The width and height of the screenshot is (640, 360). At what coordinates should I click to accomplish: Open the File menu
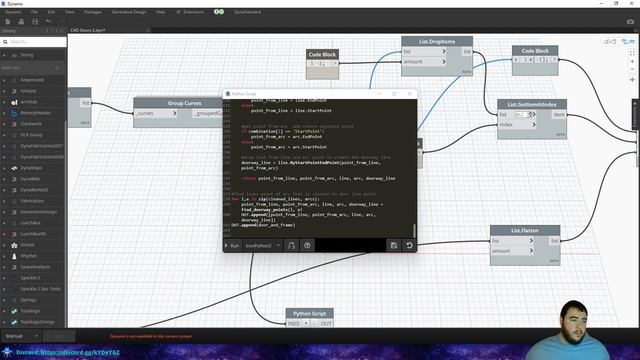click(x=34, y=12)
